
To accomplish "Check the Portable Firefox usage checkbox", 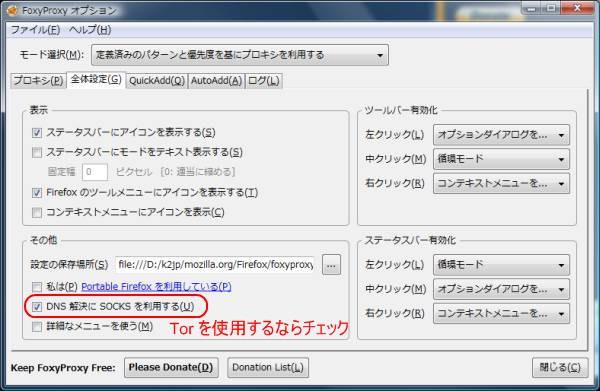I will tap(37, 287).
